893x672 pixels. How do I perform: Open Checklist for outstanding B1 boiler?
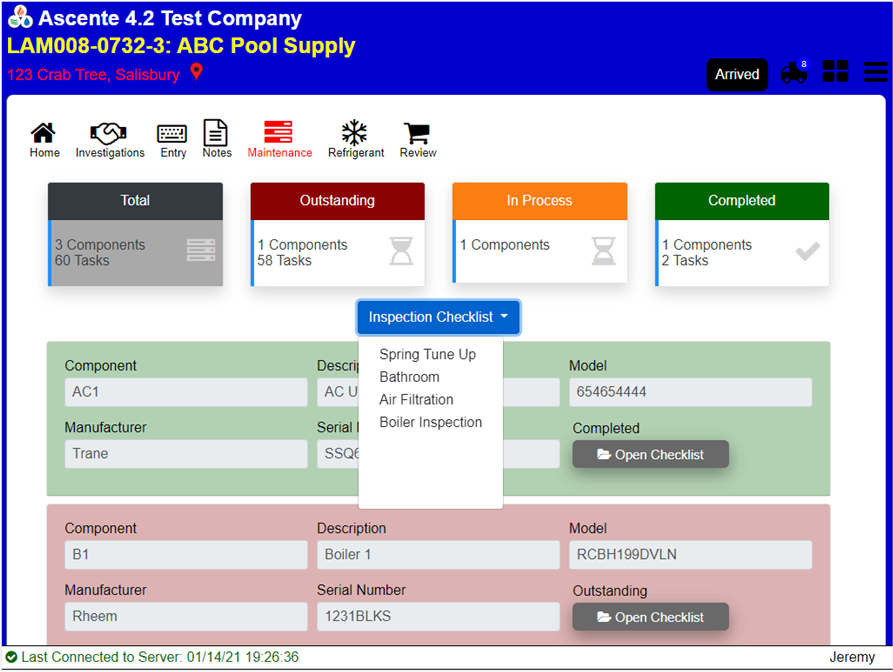pos(650,617)
